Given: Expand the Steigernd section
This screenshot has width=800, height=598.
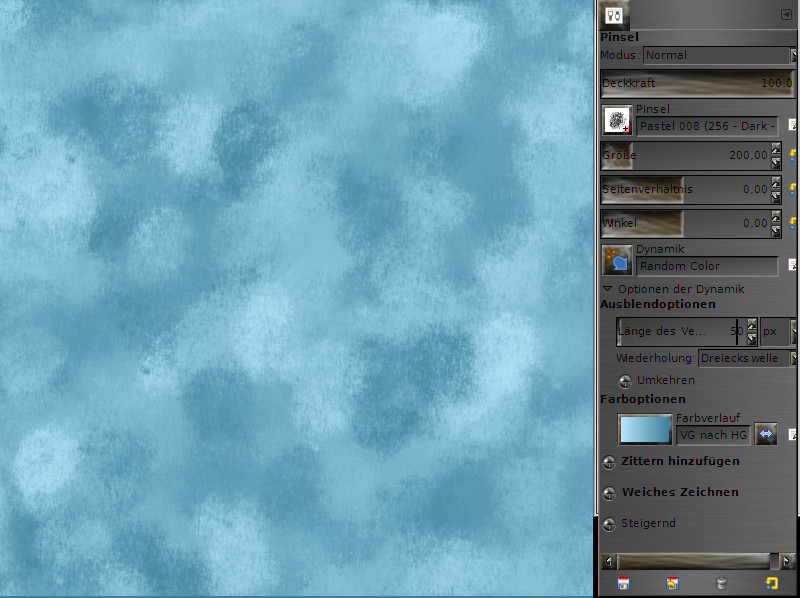Looking at the screenshot, I should 609,523.
